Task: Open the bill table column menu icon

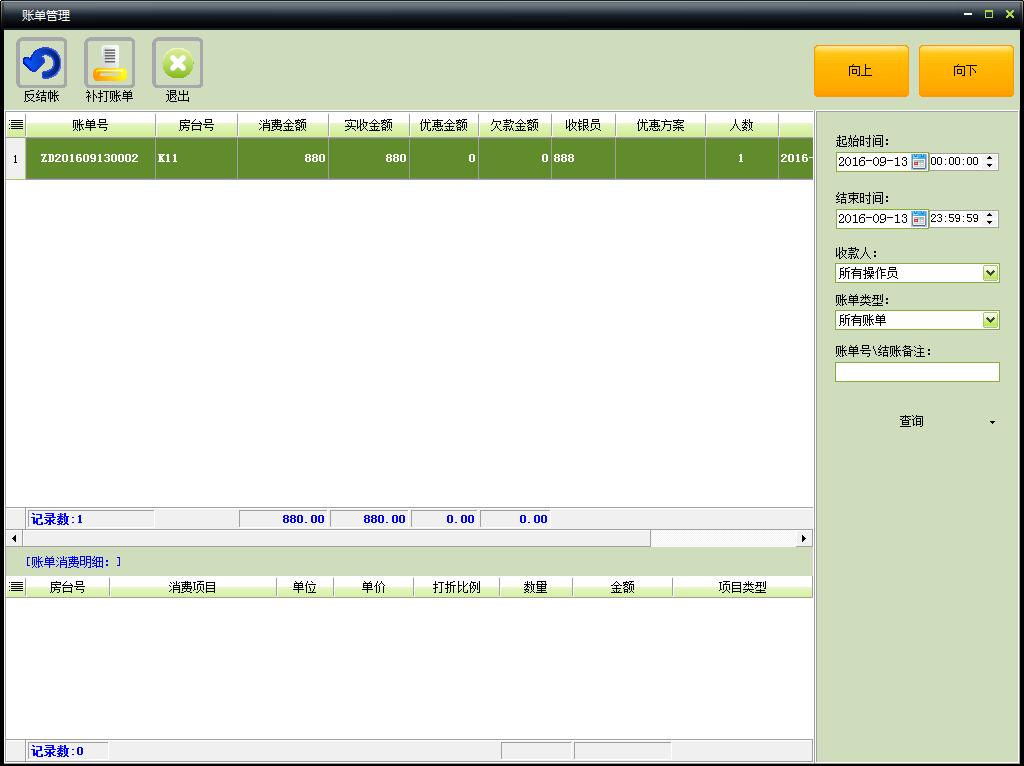Action: (x=16, y=125)
